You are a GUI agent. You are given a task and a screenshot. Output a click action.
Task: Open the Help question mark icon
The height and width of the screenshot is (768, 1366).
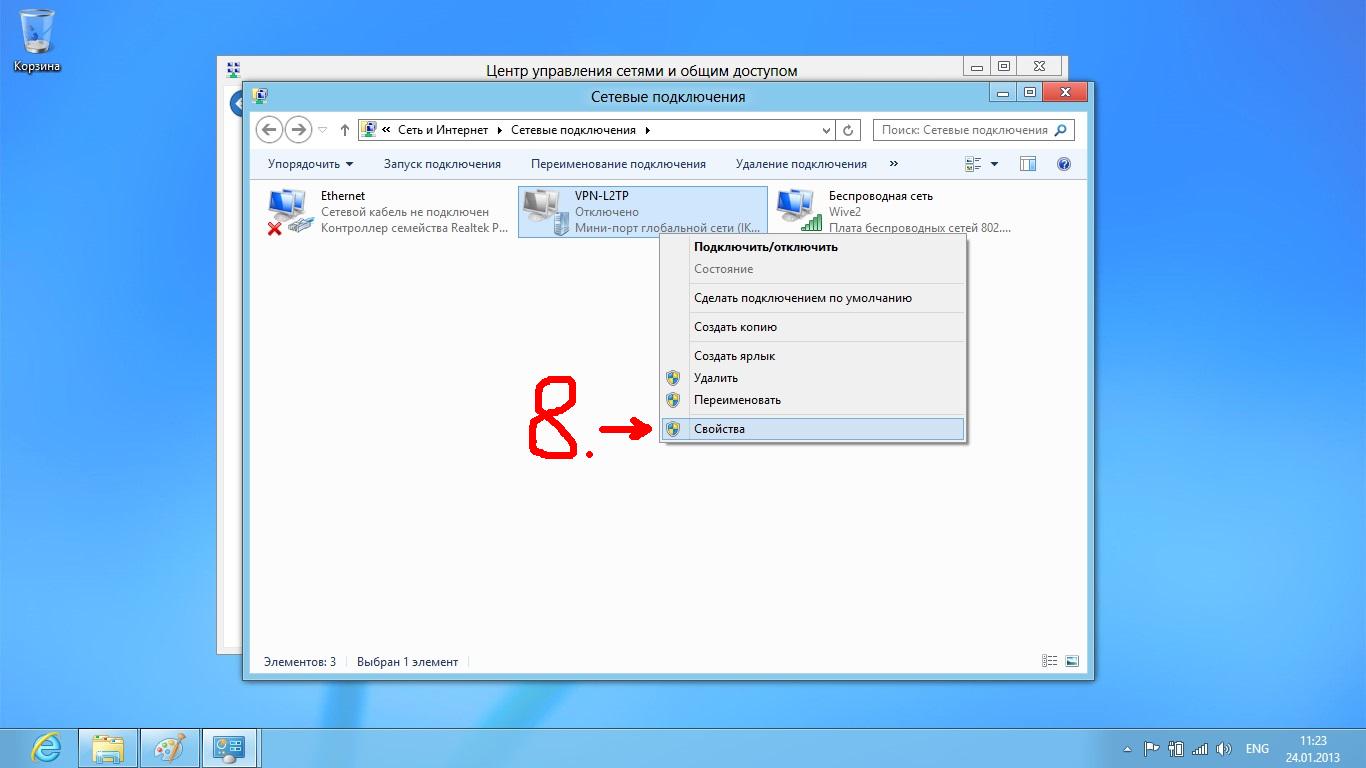1064,164
